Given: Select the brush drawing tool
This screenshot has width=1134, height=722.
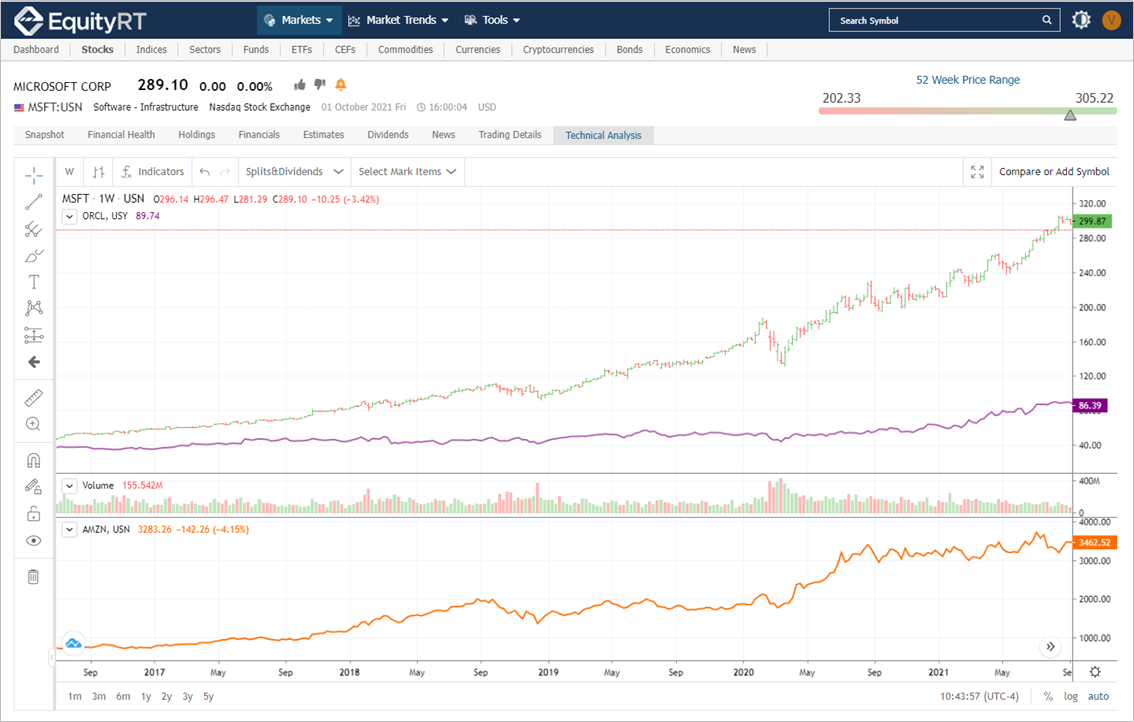Looking at the screenshot, I should [33, 256].
